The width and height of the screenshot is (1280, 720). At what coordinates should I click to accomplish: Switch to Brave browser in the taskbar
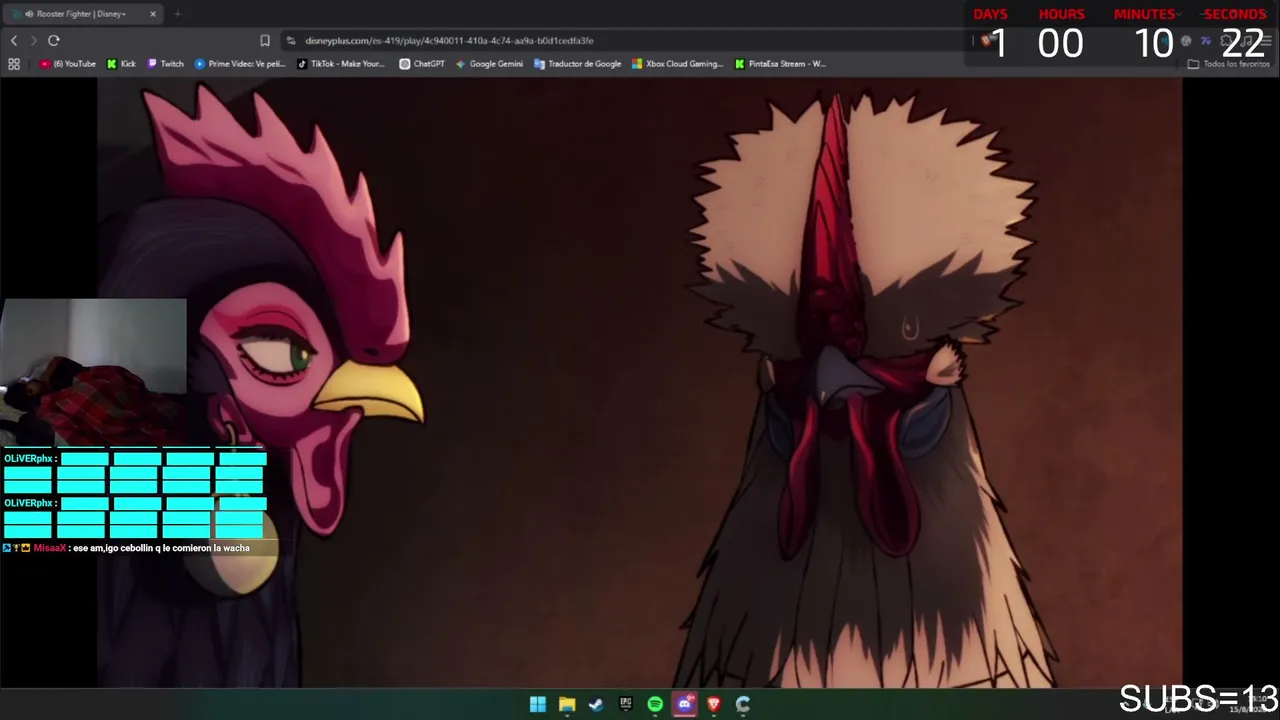pos(714,704)
